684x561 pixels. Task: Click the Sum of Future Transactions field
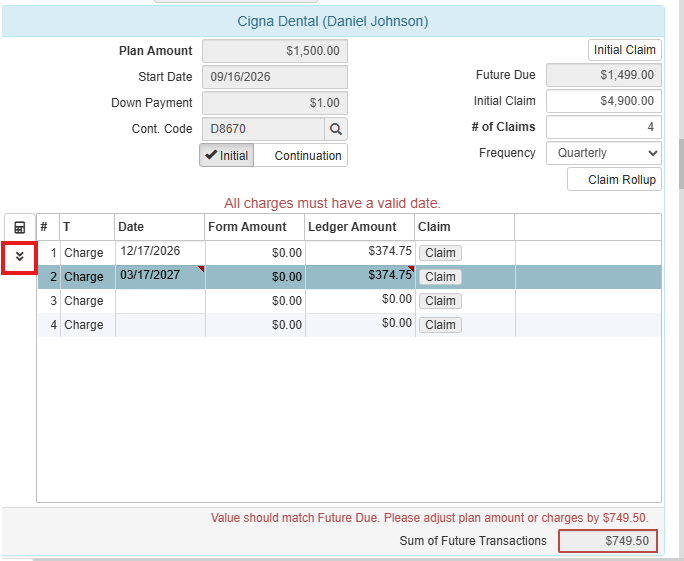click(x=608, y=541)
